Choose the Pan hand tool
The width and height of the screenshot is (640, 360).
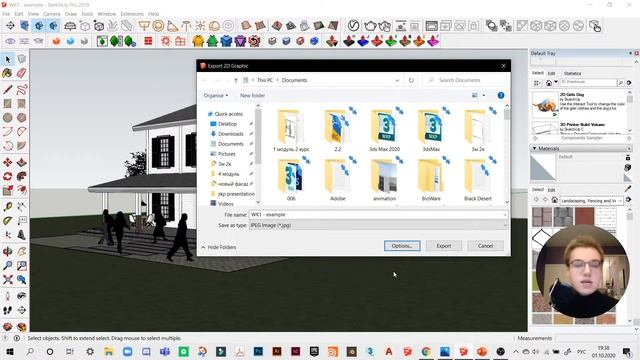(x=22, y=251)
